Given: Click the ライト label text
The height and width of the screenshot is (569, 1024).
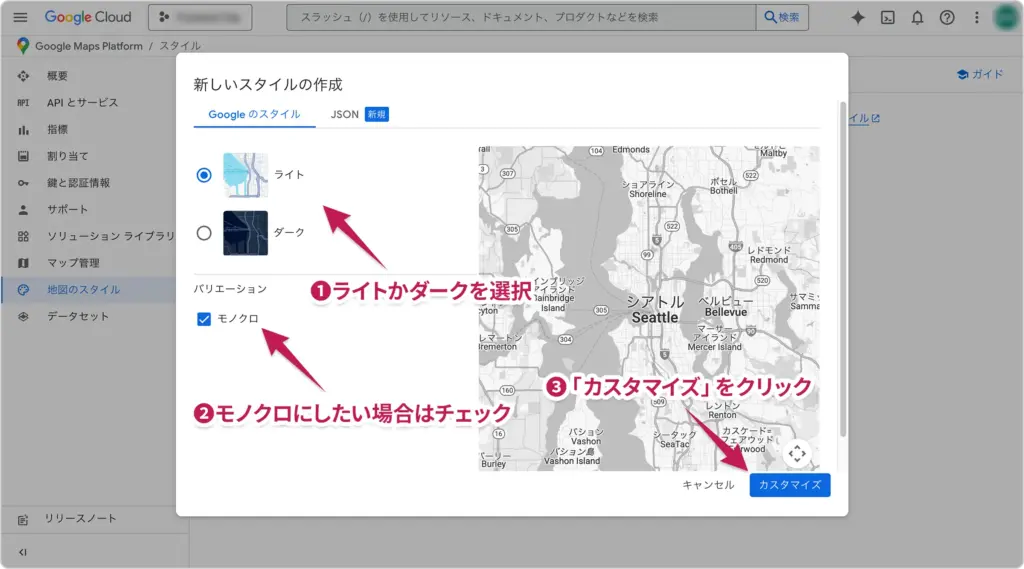Looking at the screenshot, I should point(289,175).
